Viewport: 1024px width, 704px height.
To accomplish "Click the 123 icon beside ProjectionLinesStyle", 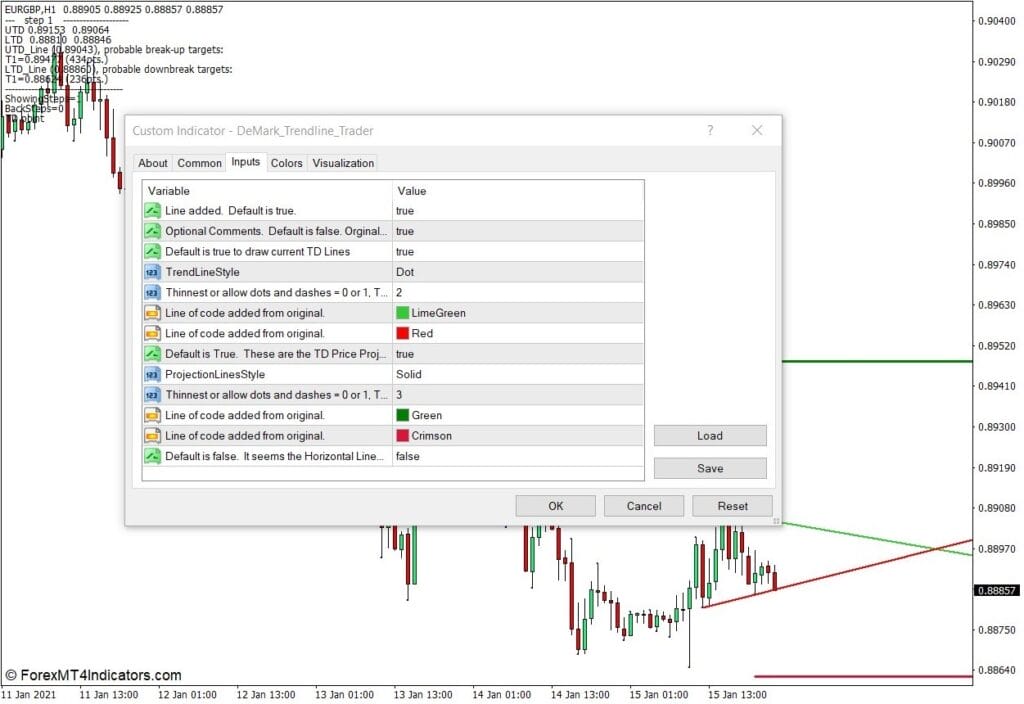I will click(x=152, y=374).
